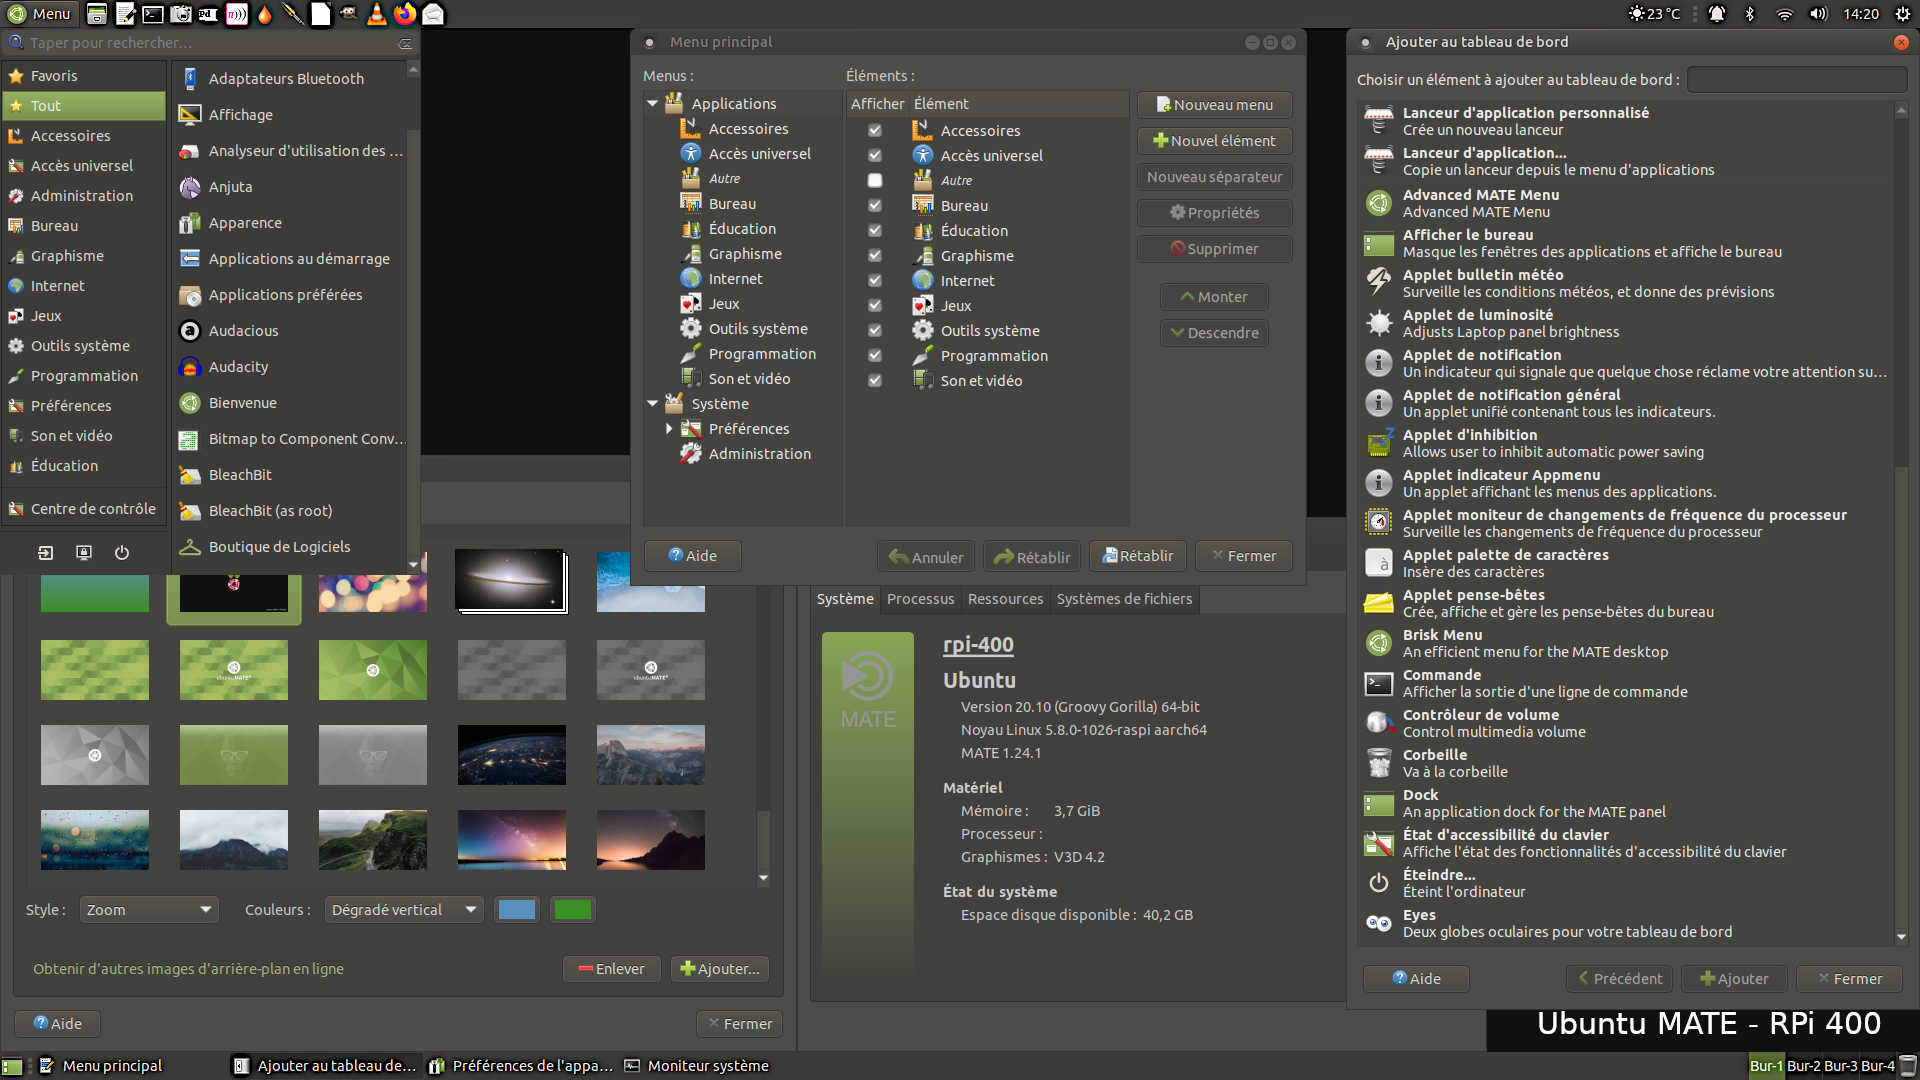Screen dimensions: 1920x1080
Task: Click the Nouvel élément button
Action: tap(1214, 141)
